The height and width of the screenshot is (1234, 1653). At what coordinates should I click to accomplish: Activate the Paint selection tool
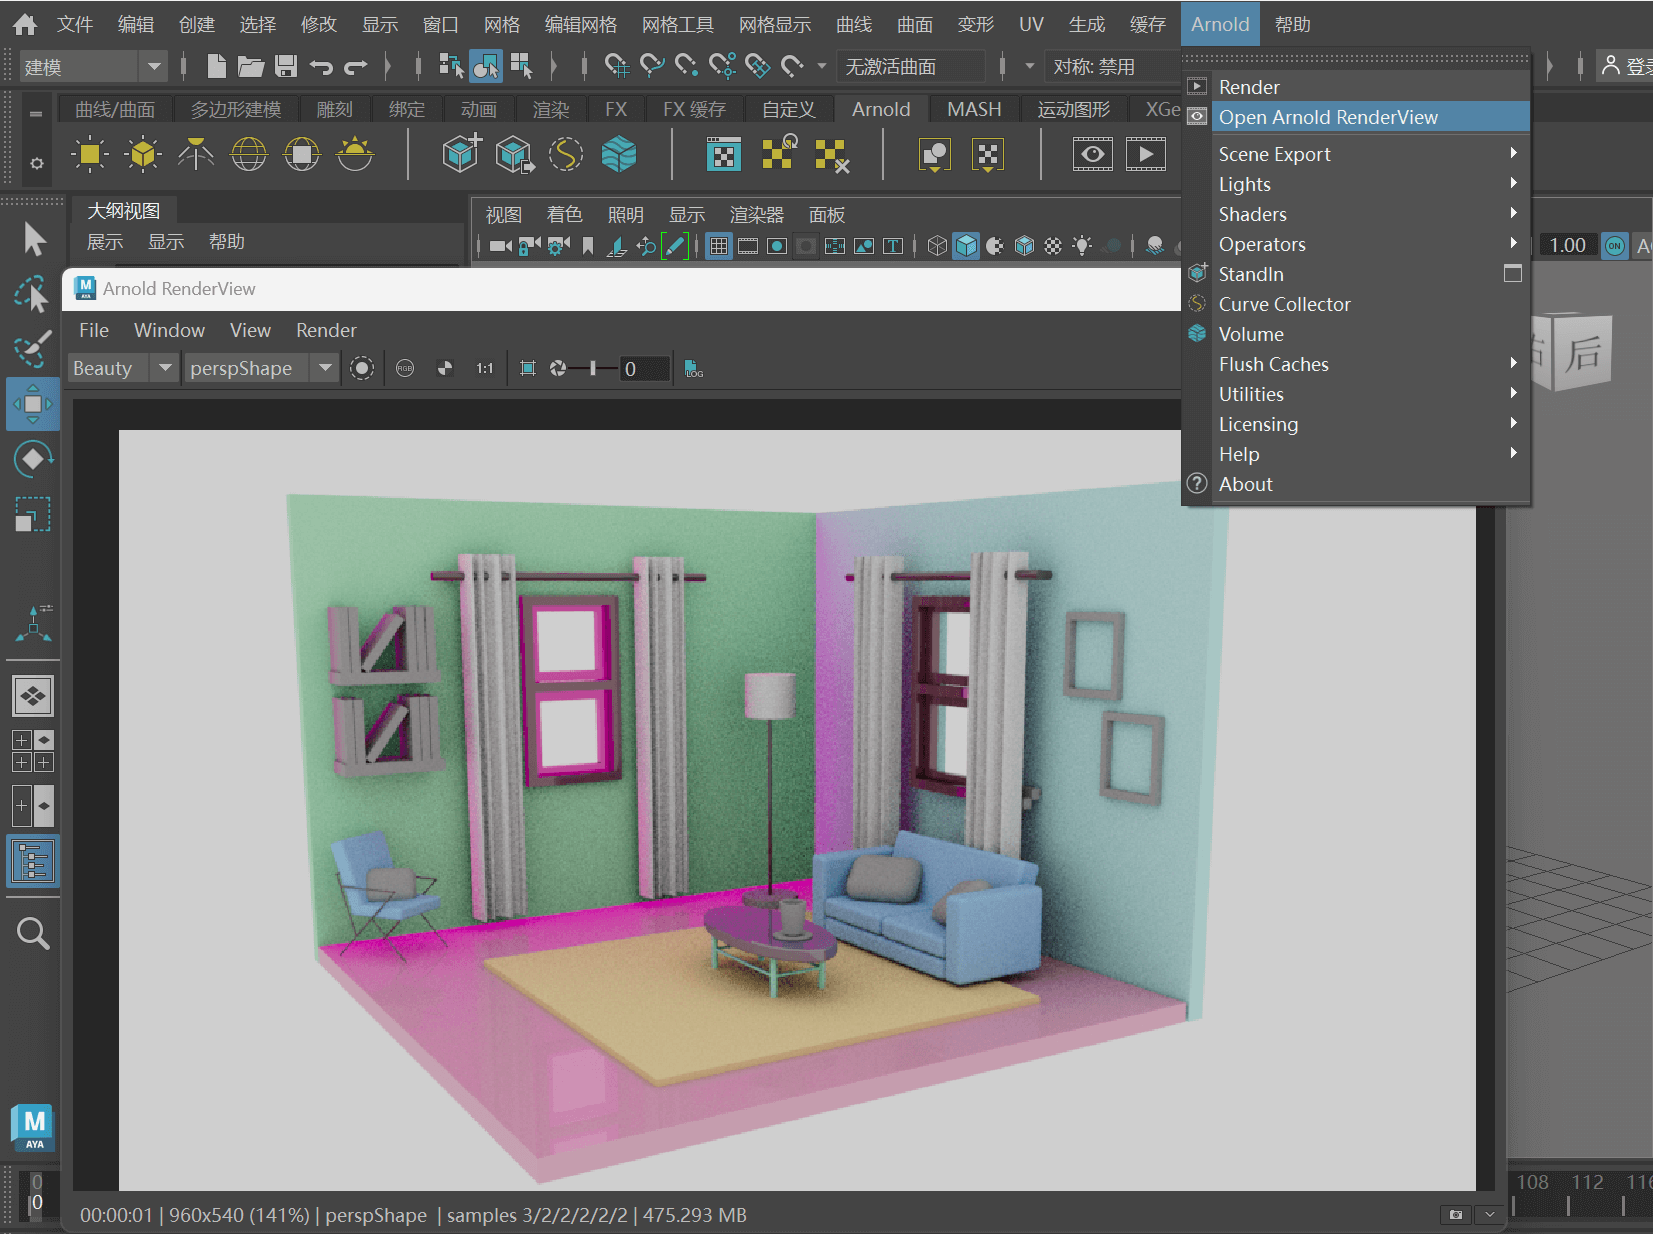[x=32, y=349]
